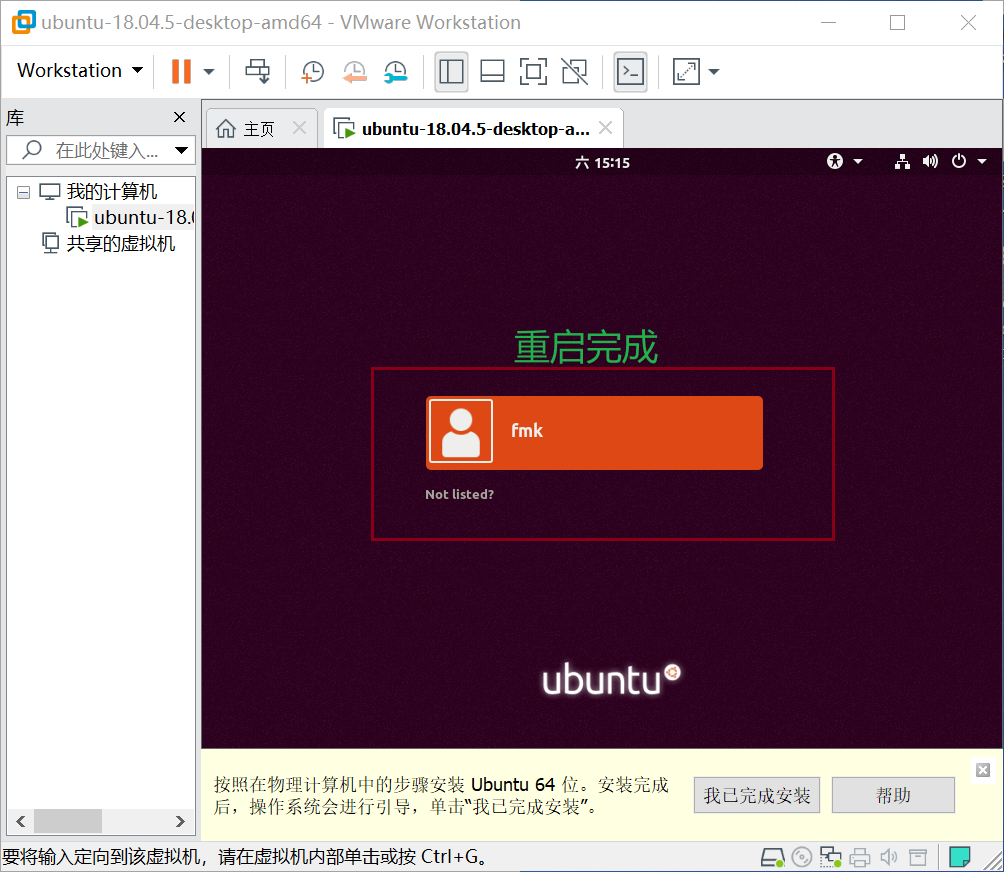Click the Ubuntu network icon
1004x872 pixels.
902,161
